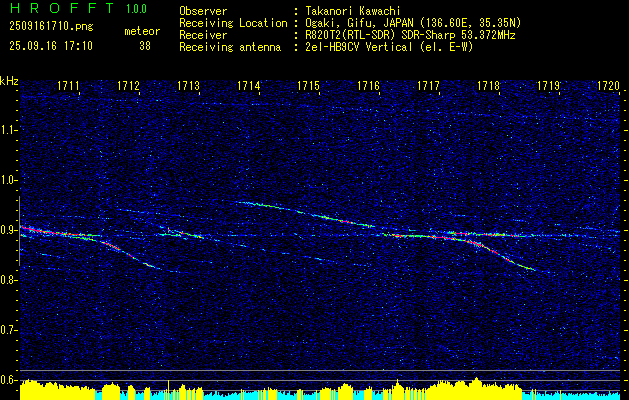This screenshot has height=400, width=629.
Task: Click the HROFFT program title text
Action: click(61, 8)
